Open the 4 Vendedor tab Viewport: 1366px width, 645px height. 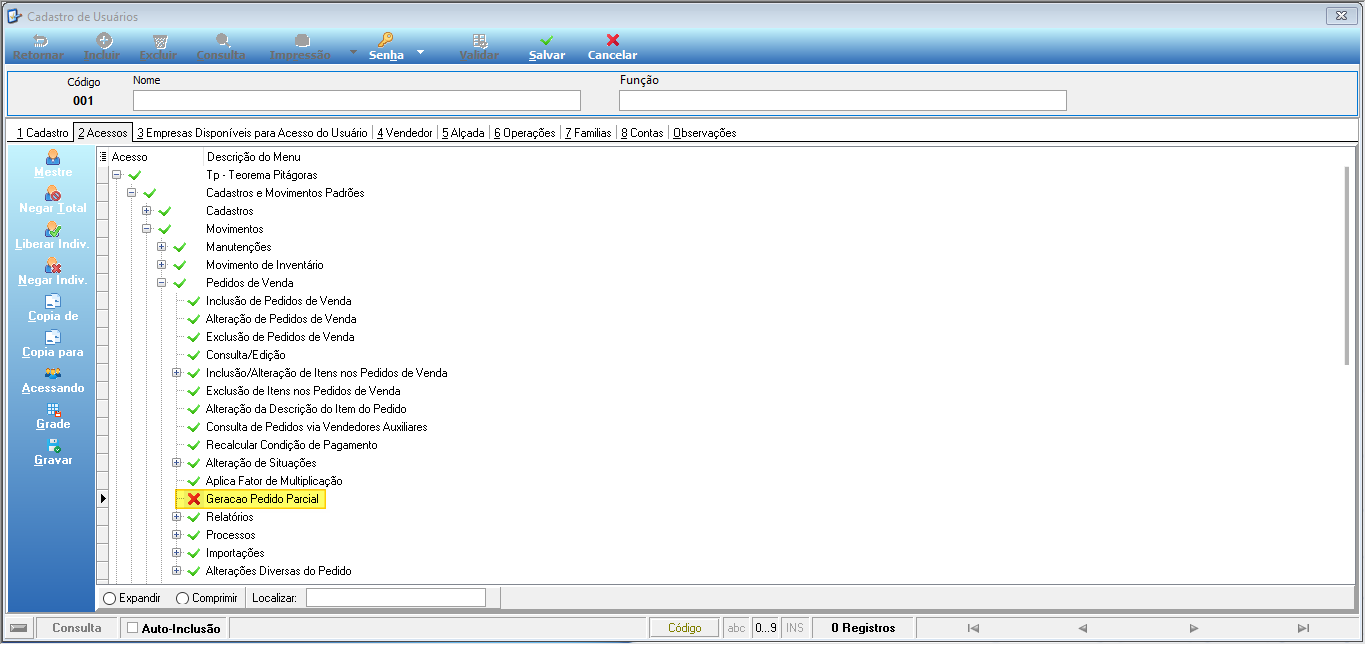(x=404, y=133)
